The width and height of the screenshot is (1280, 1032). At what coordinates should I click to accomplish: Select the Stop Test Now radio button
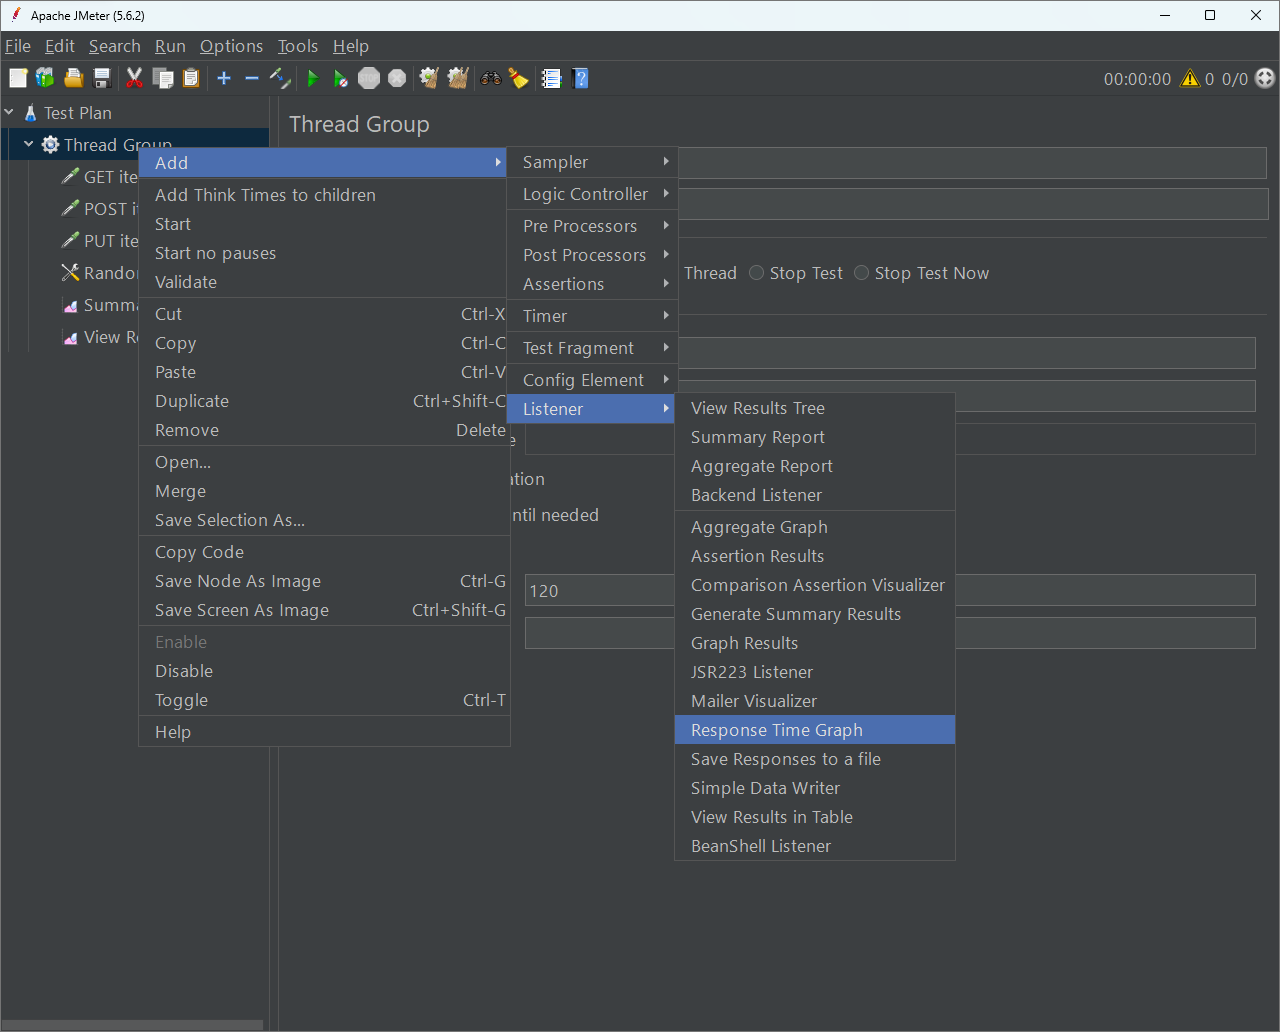click(x=862, y=273)
